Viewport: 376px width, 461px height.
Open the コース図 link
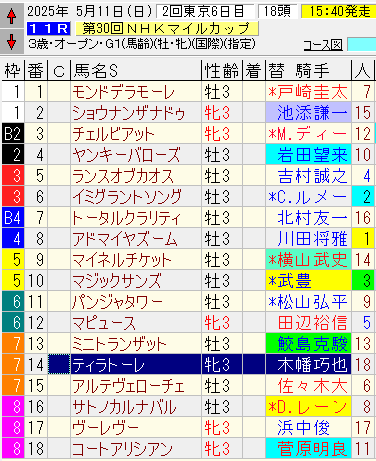323,45
